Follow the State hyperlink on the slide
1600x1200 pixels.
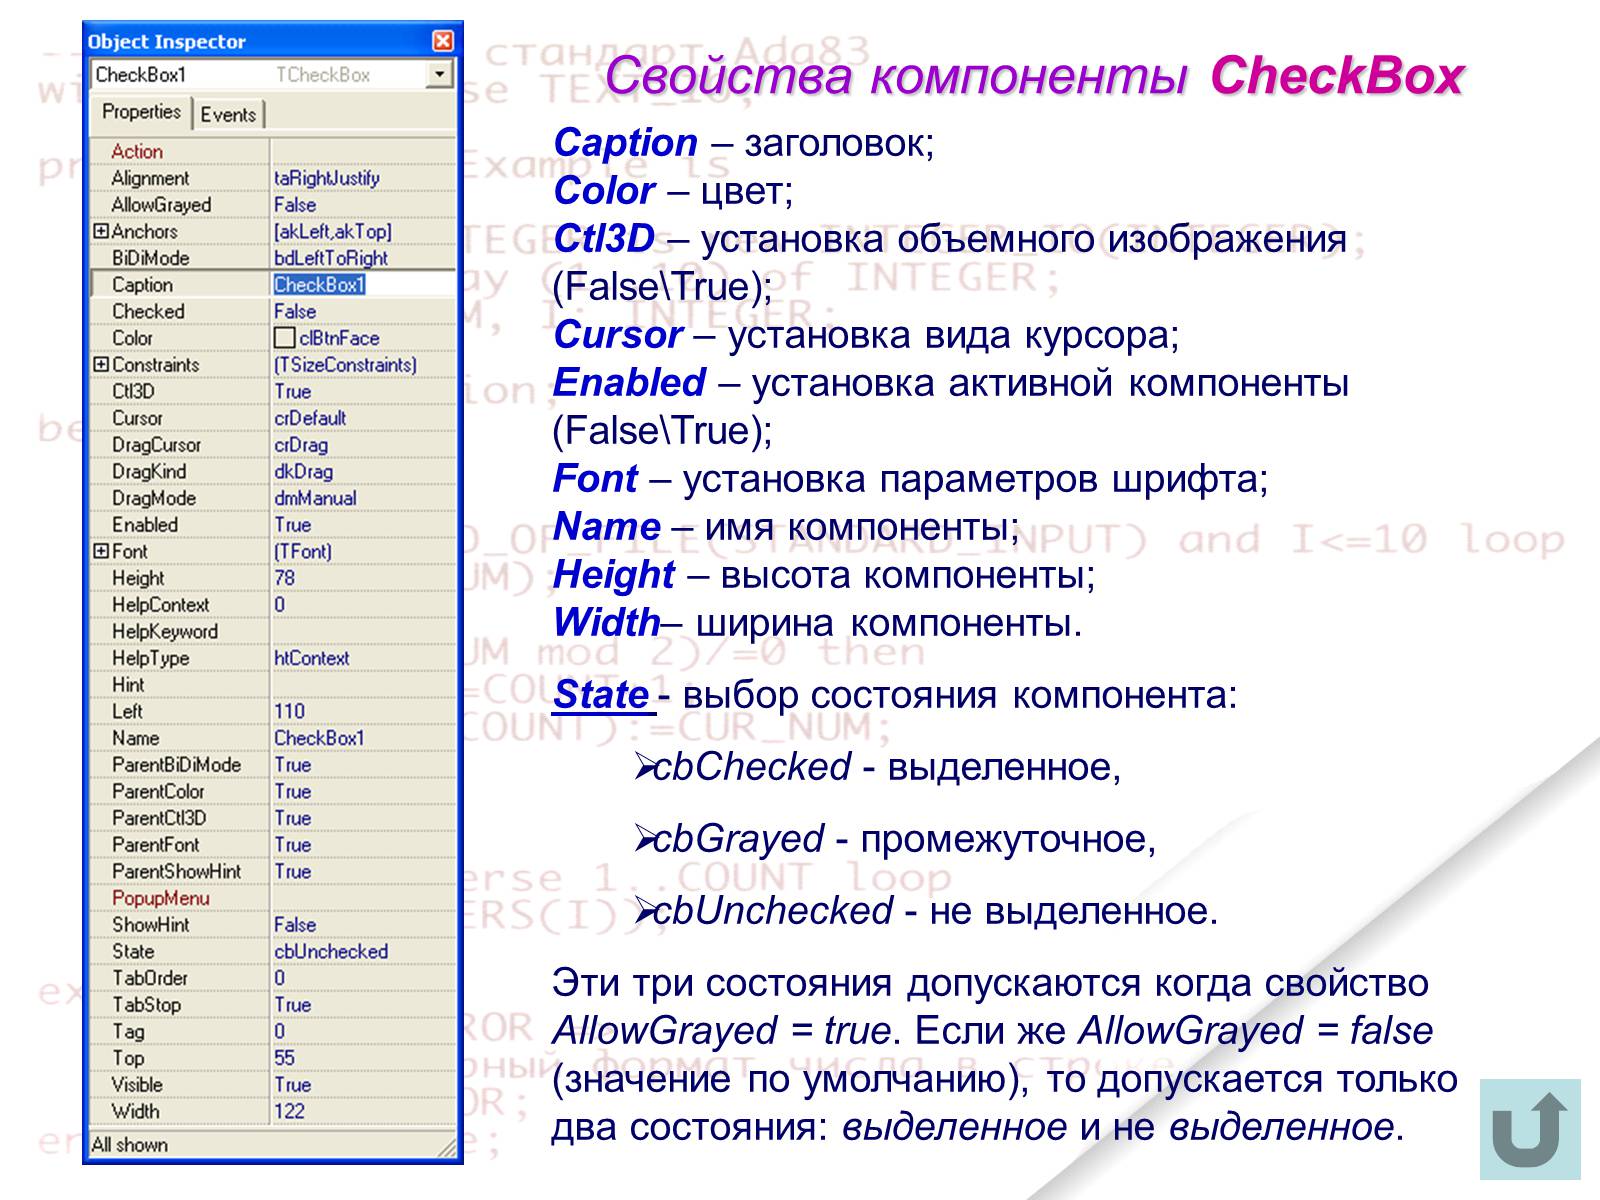click(x=602, y=694)
